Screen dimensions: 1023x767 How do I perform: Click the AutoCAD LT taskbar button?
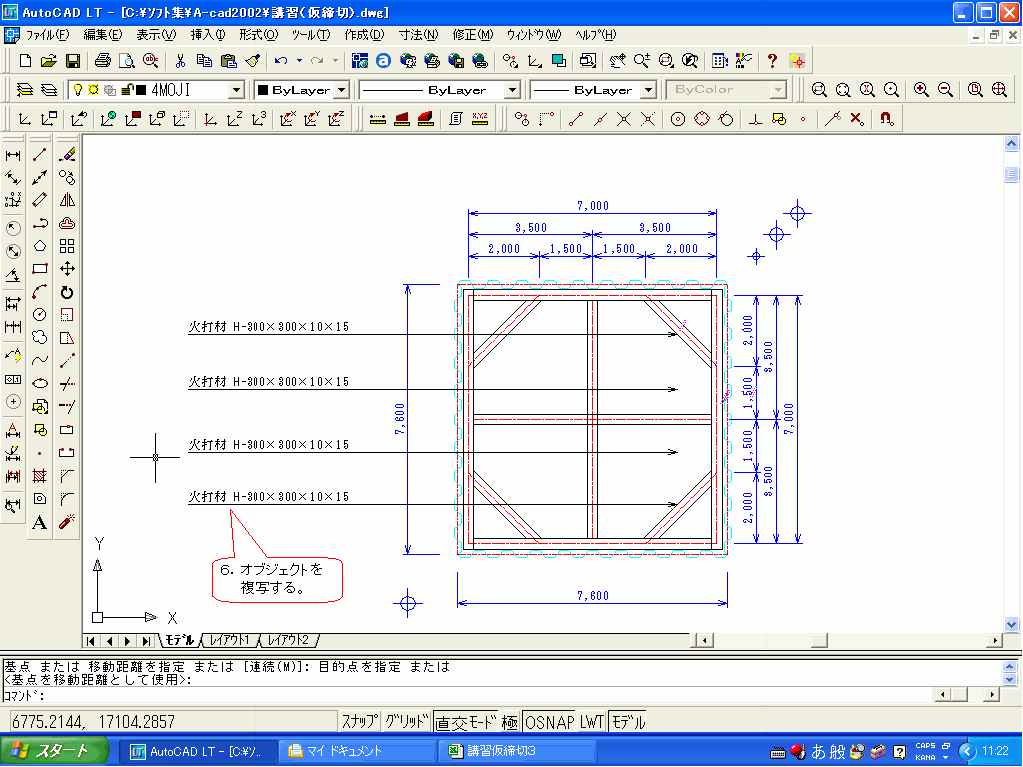(198, 752)
